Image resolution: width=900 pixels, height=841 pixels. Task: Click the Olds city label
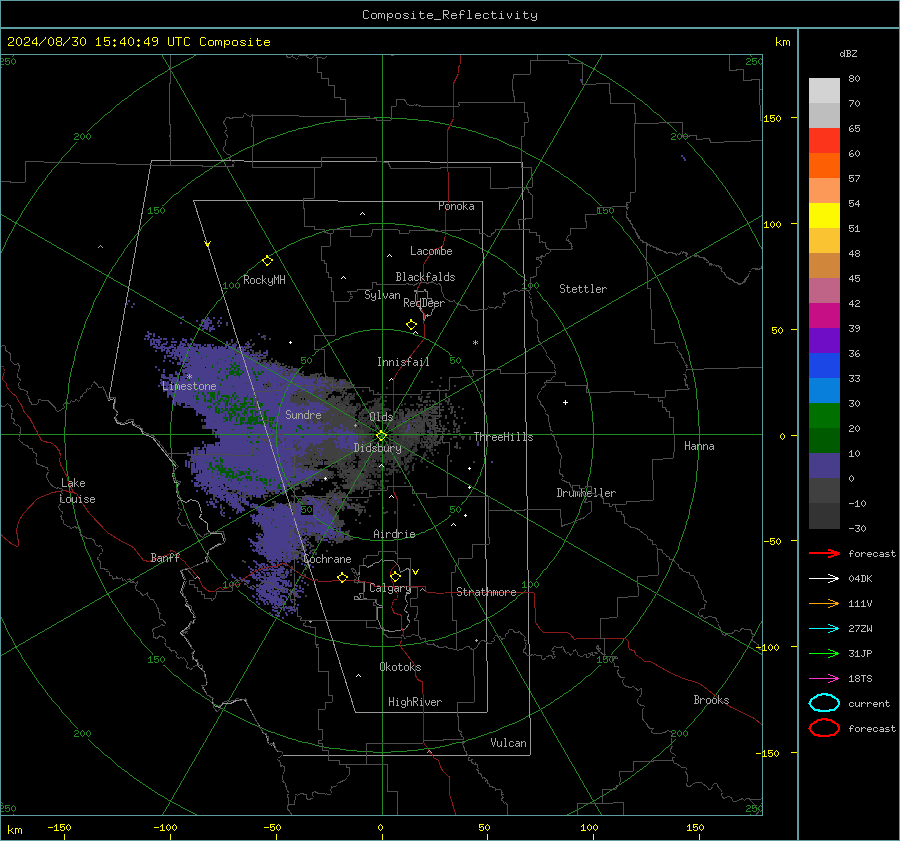pyautogui.click(x=381, y=417)
